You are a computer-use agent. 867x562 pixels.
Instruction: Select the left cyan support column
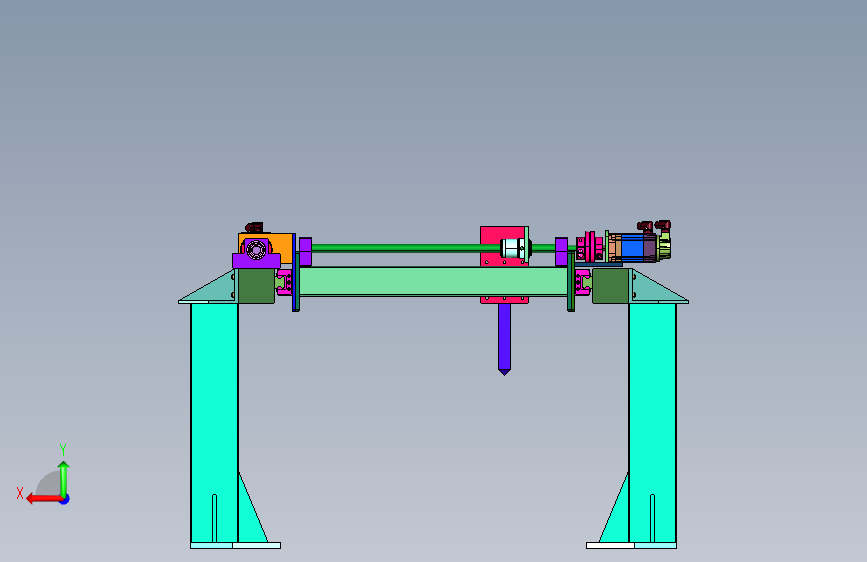pos(214,423)
